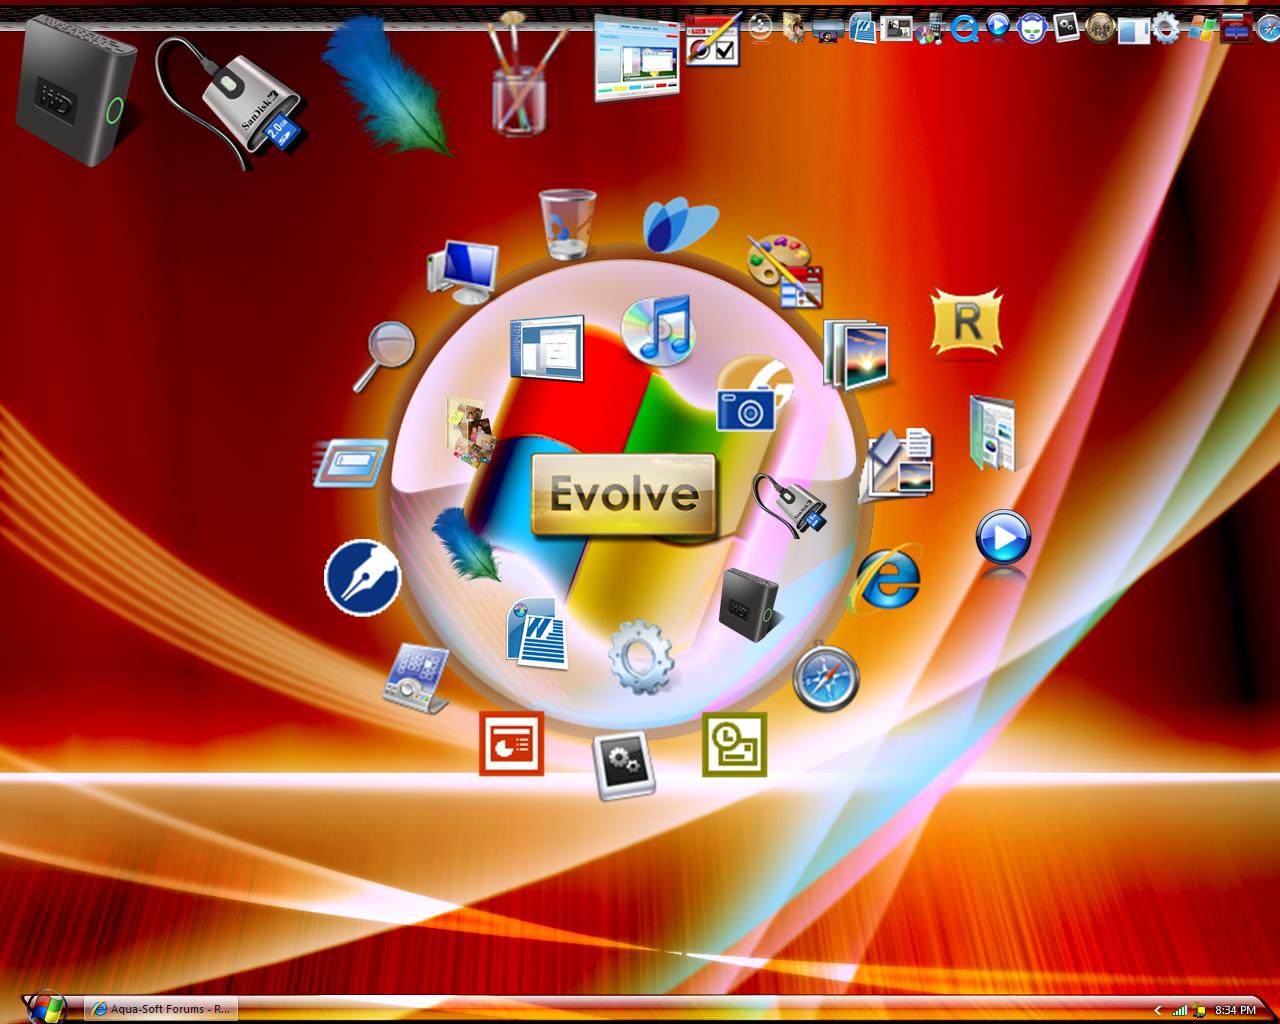The width and height of the screenshot is (1280, 1024).
Task: Open the keyboard device icon on the ring
Action: (418, 678)
